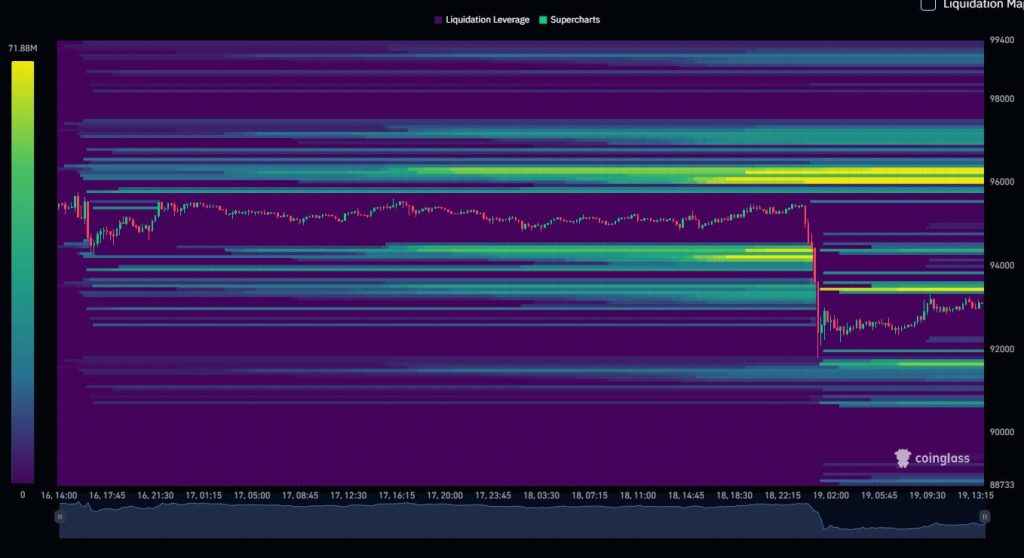1024x558 pixels.
Task: Hide the Supercharts series via legend label
Action: click(x=575, y=20)
